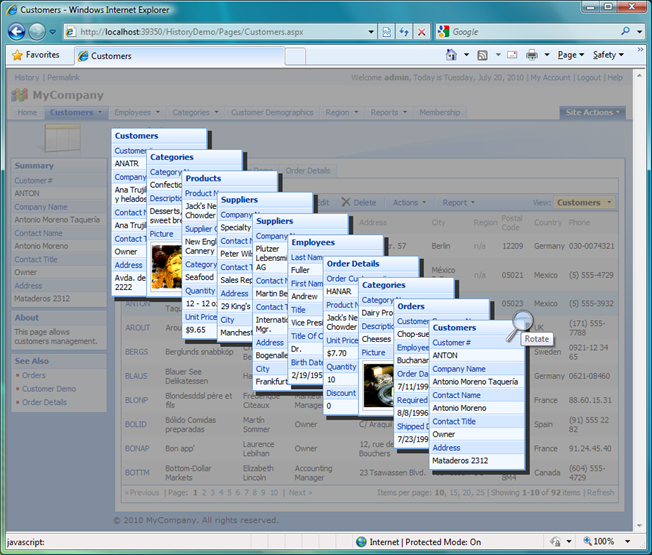Screen dimensions: 652x555
Task: Click the RSS feeds icon
Action: coord(482,55)
